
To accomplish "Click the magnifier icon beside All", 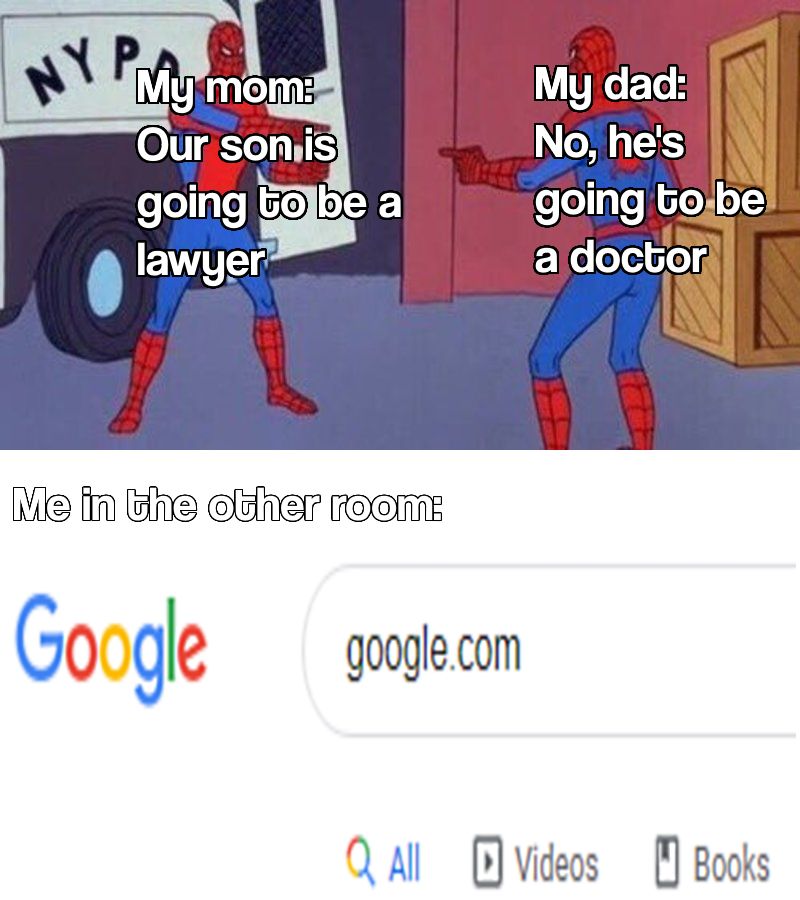I will tap(360, 863).
